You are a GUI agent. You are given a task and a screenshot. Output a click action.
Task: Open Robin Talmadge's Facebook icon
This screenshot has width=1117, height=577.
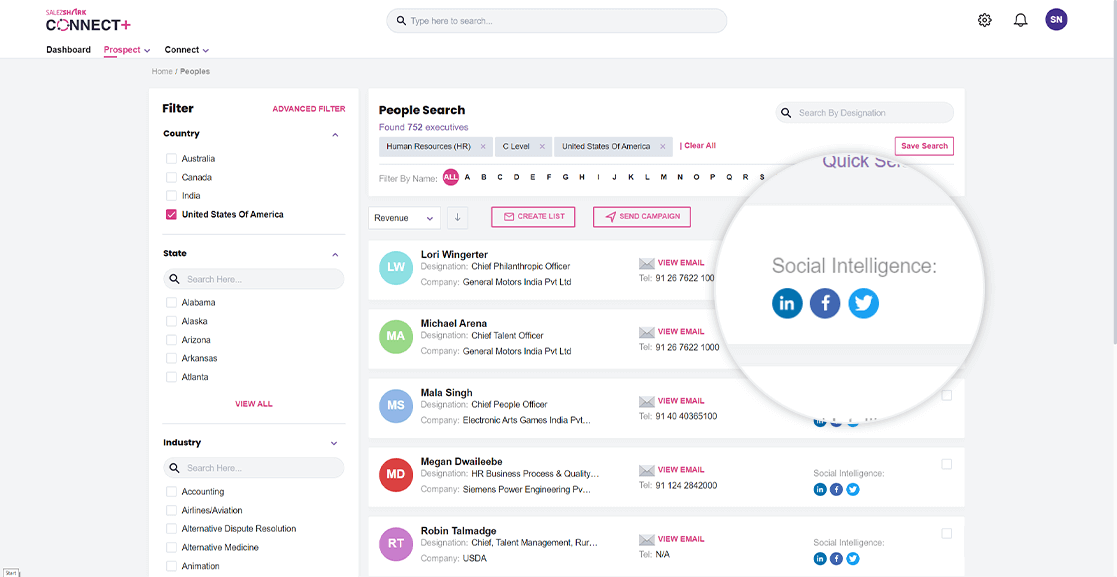click(836, 558)
